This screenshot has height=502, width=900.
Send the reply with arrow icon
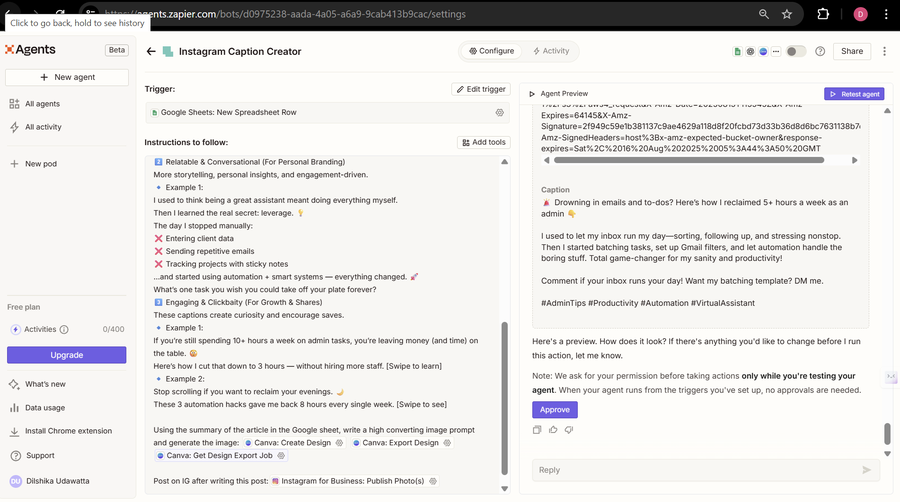point(867,470)
